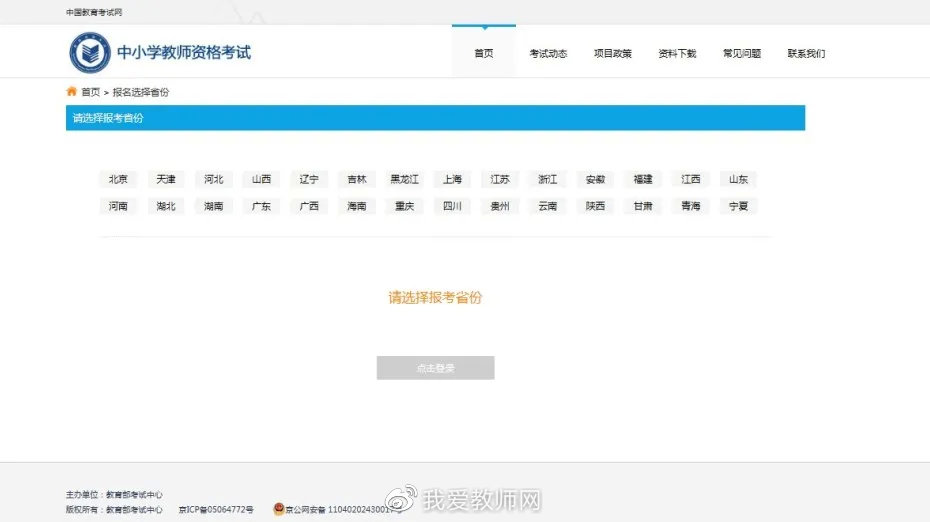Select province 北京
This screenshot has height=522, width=930.
(118, 179)
